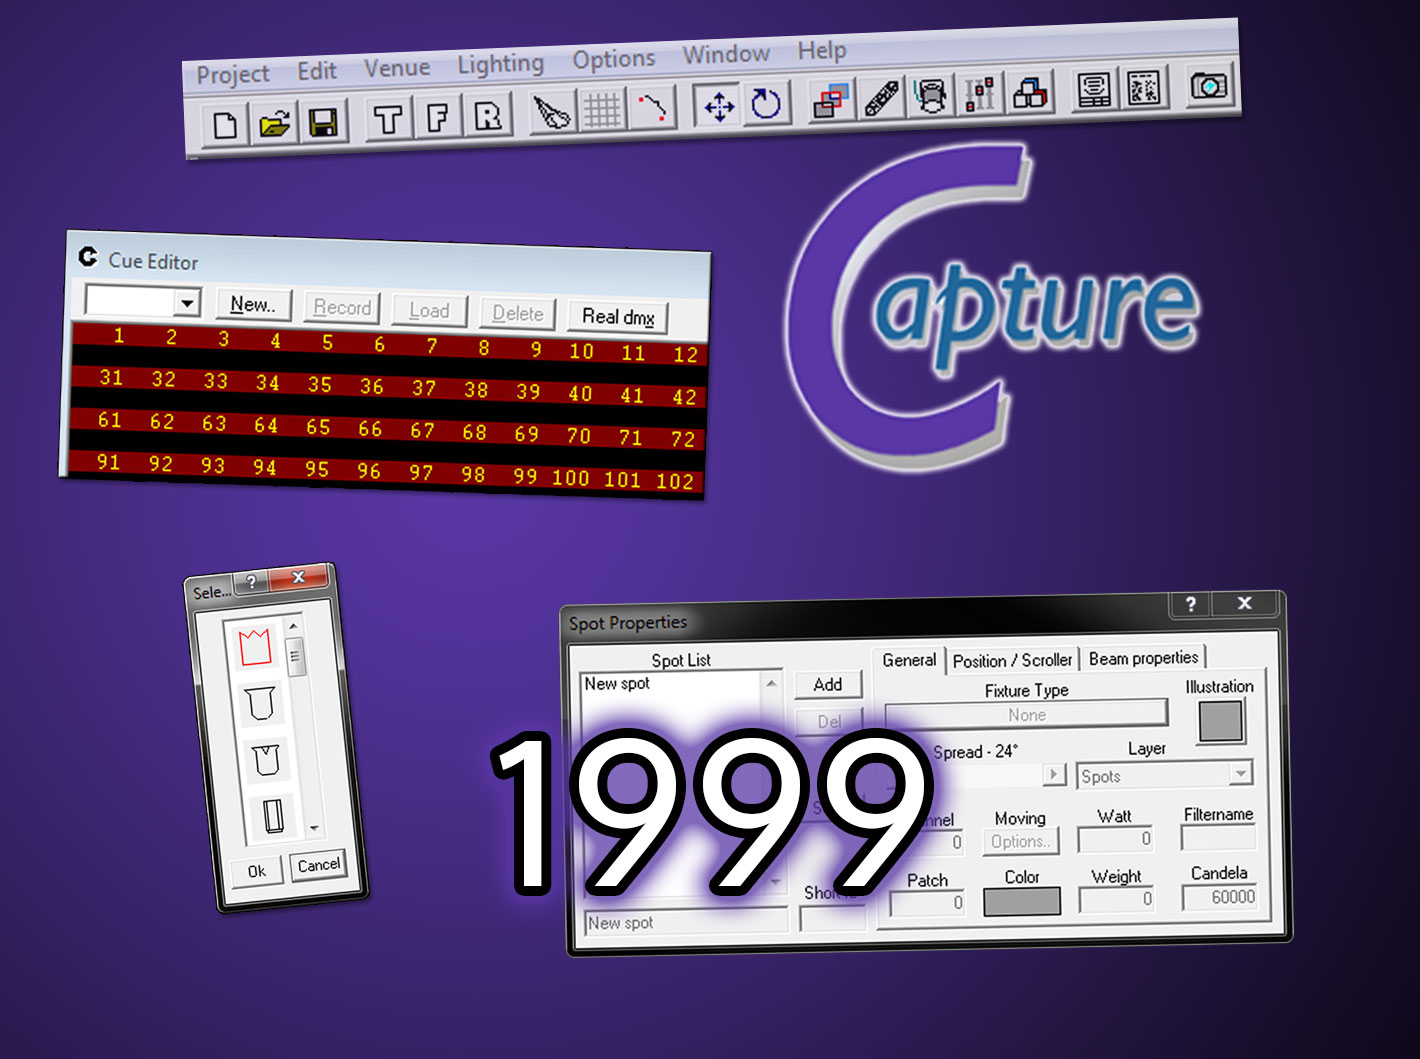The image size is (1420, 1059).
Task: Switch to Beam properties tab
Action: [x=1143, y=658]
